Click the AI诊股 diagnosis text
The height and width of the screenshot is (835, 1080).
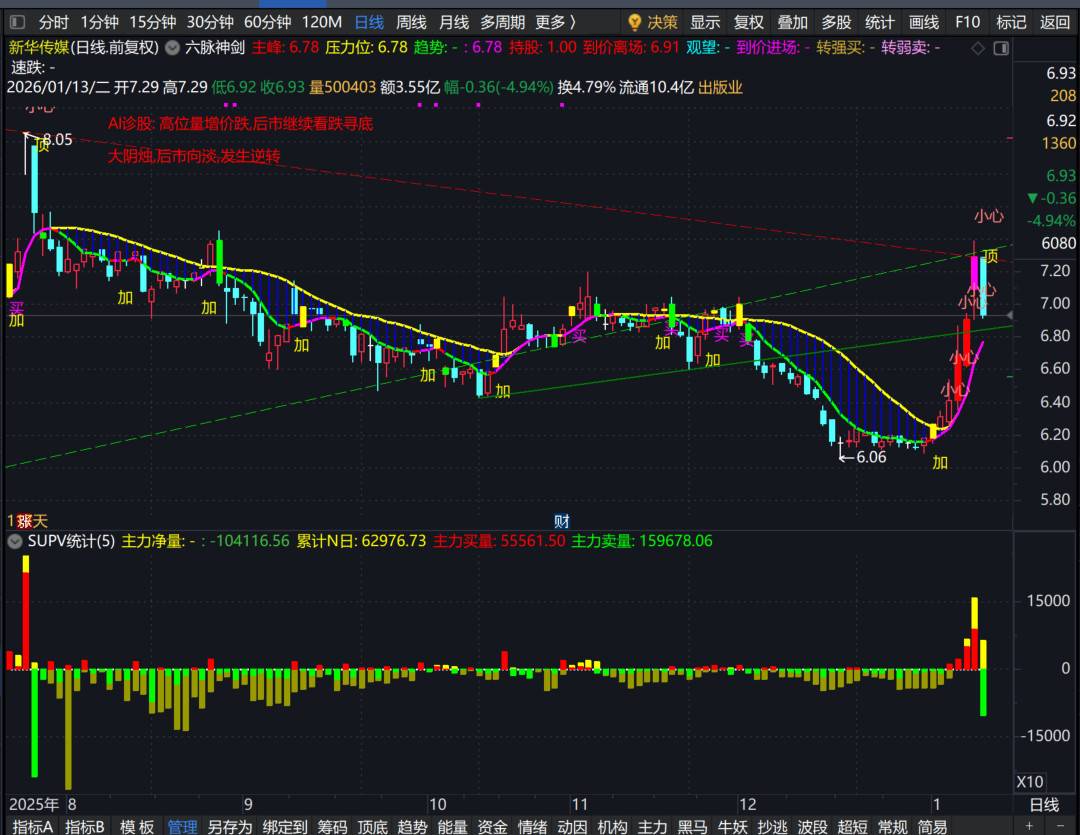[240, 124]
